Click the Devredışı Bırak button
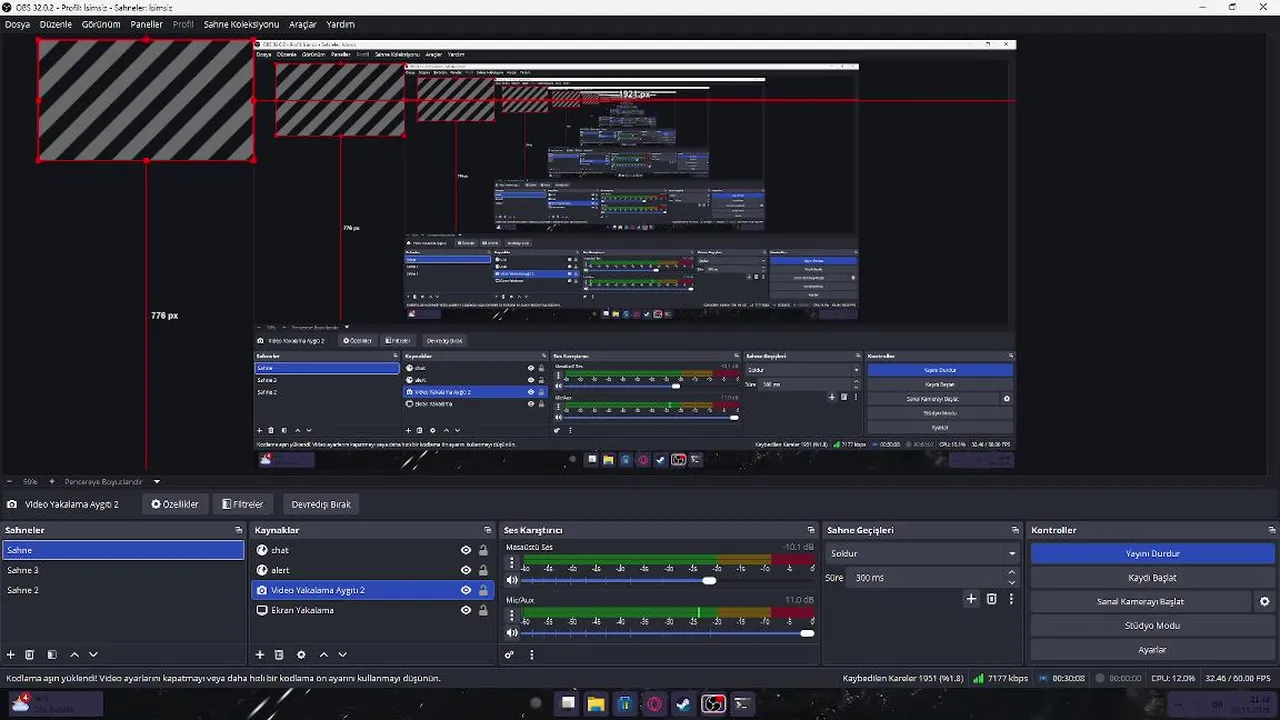1280x720 pixels. point(321,504)
